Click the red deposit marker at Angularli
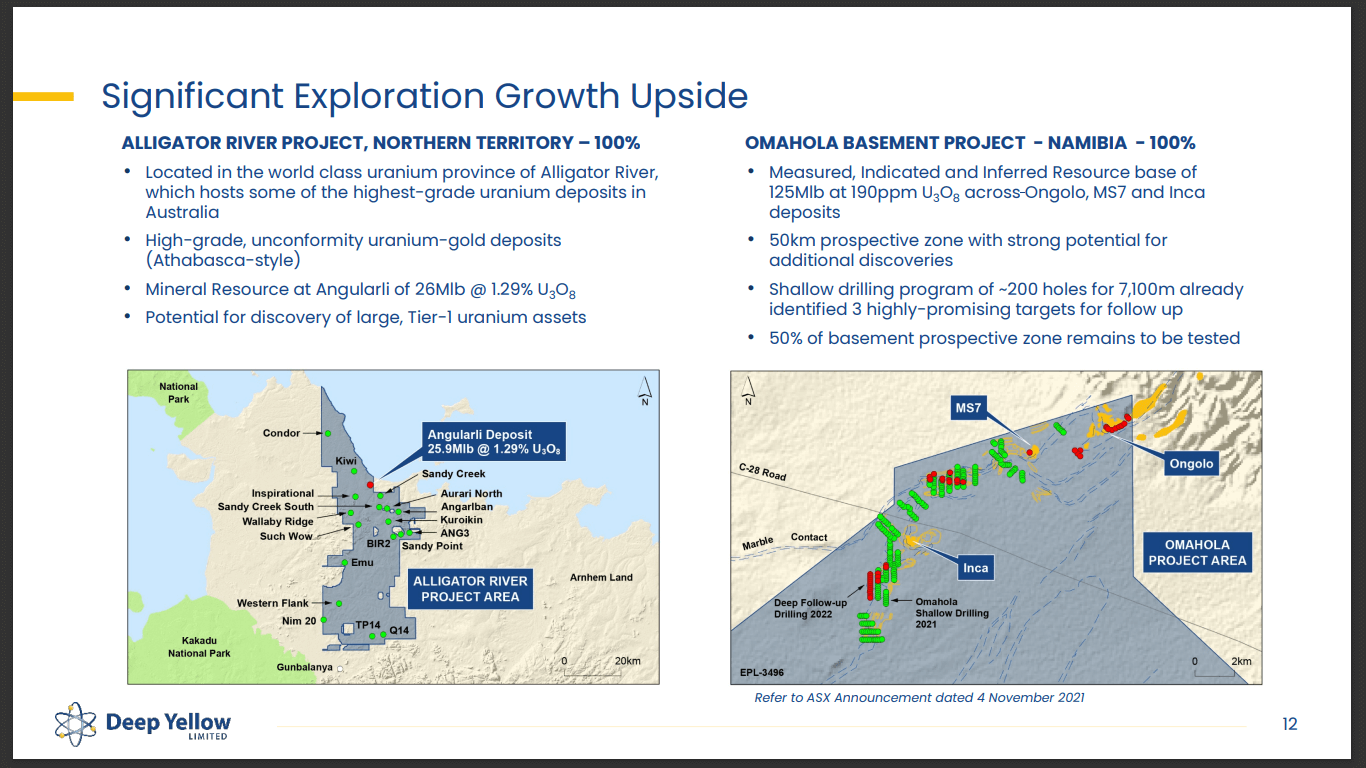1366x768 pixels. (x=371, y=484)
